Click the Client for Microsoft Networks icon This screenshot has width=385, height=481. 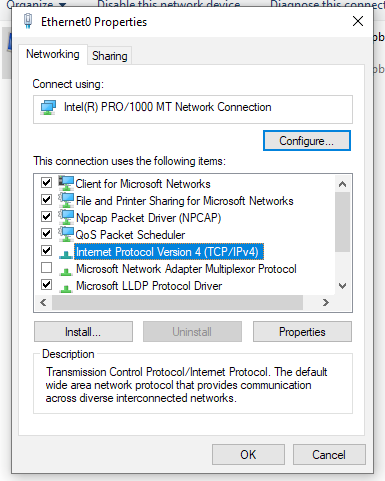(x=66, y=183)
